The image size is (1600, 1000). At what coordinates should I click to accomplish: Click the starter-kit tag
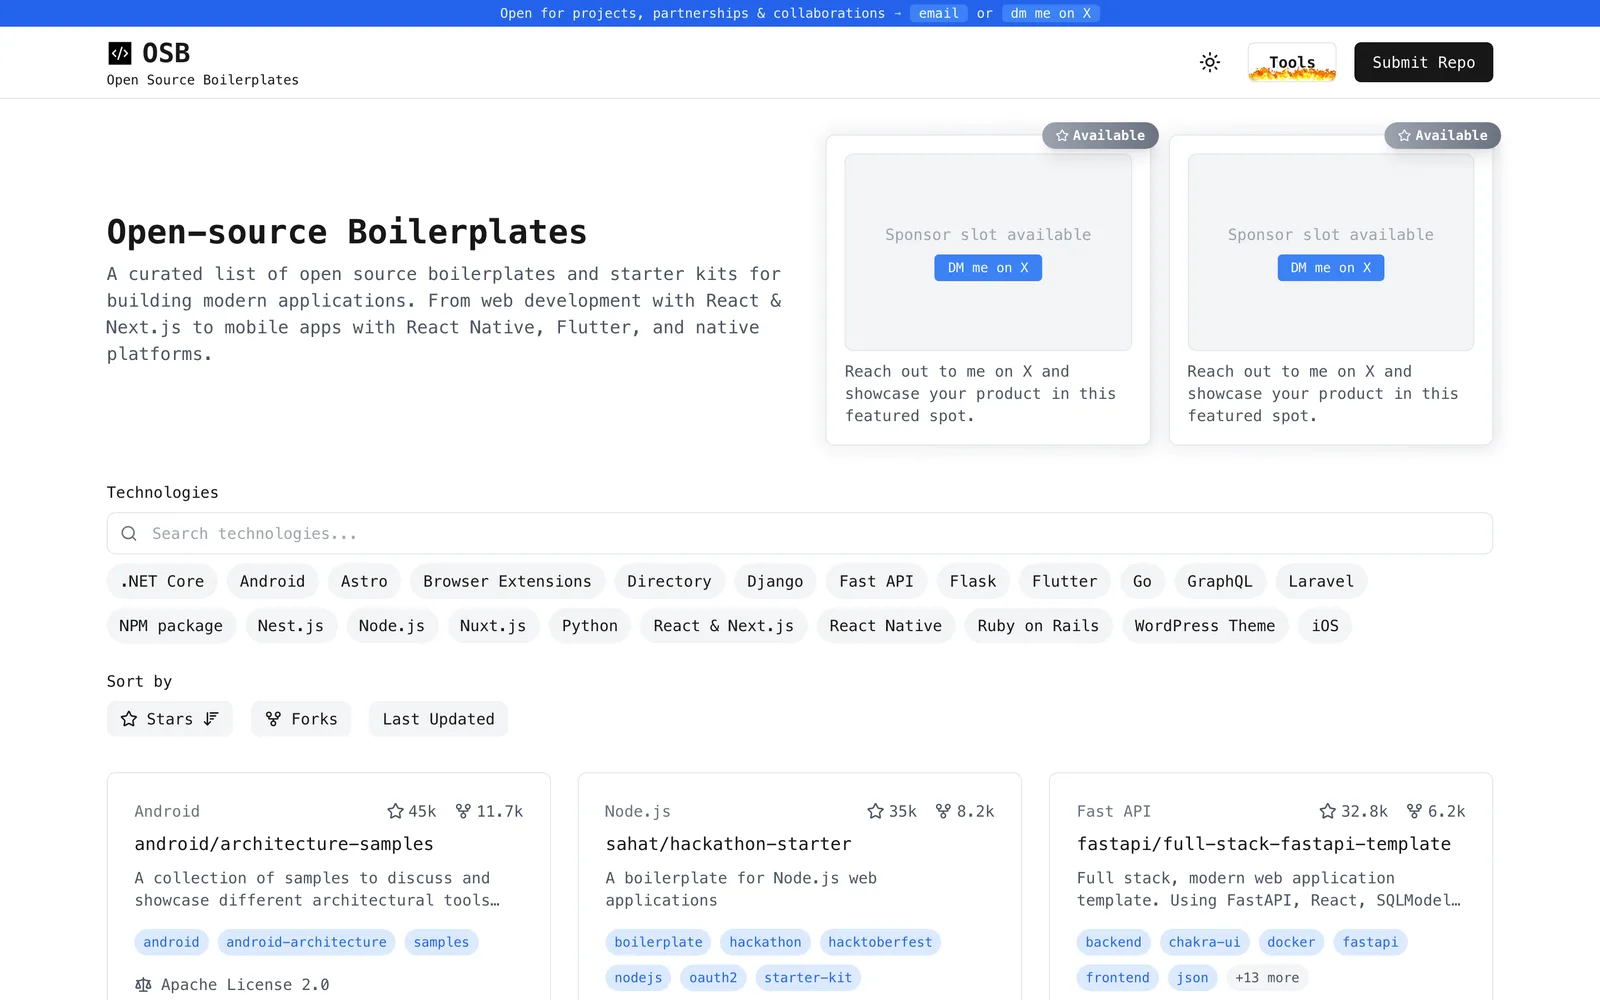(x=808, y=978)
